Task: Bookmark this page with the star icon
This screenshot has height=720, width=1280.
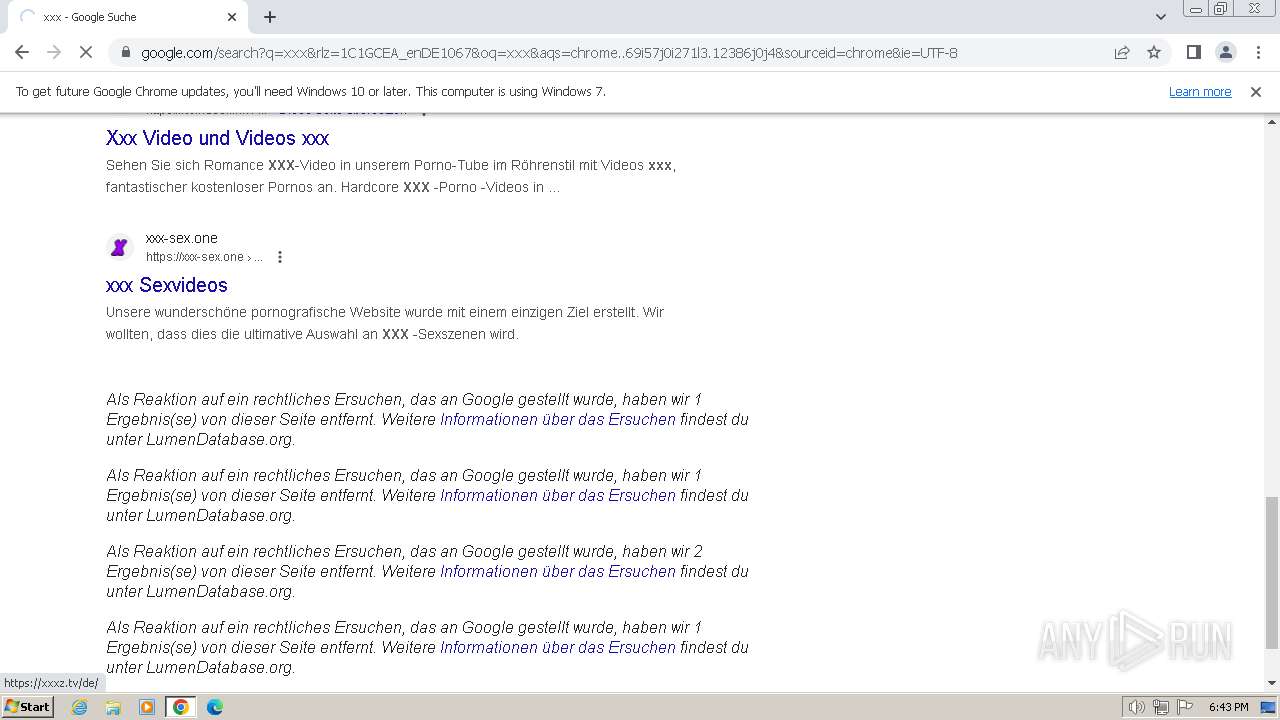Action: [1154, 53]
